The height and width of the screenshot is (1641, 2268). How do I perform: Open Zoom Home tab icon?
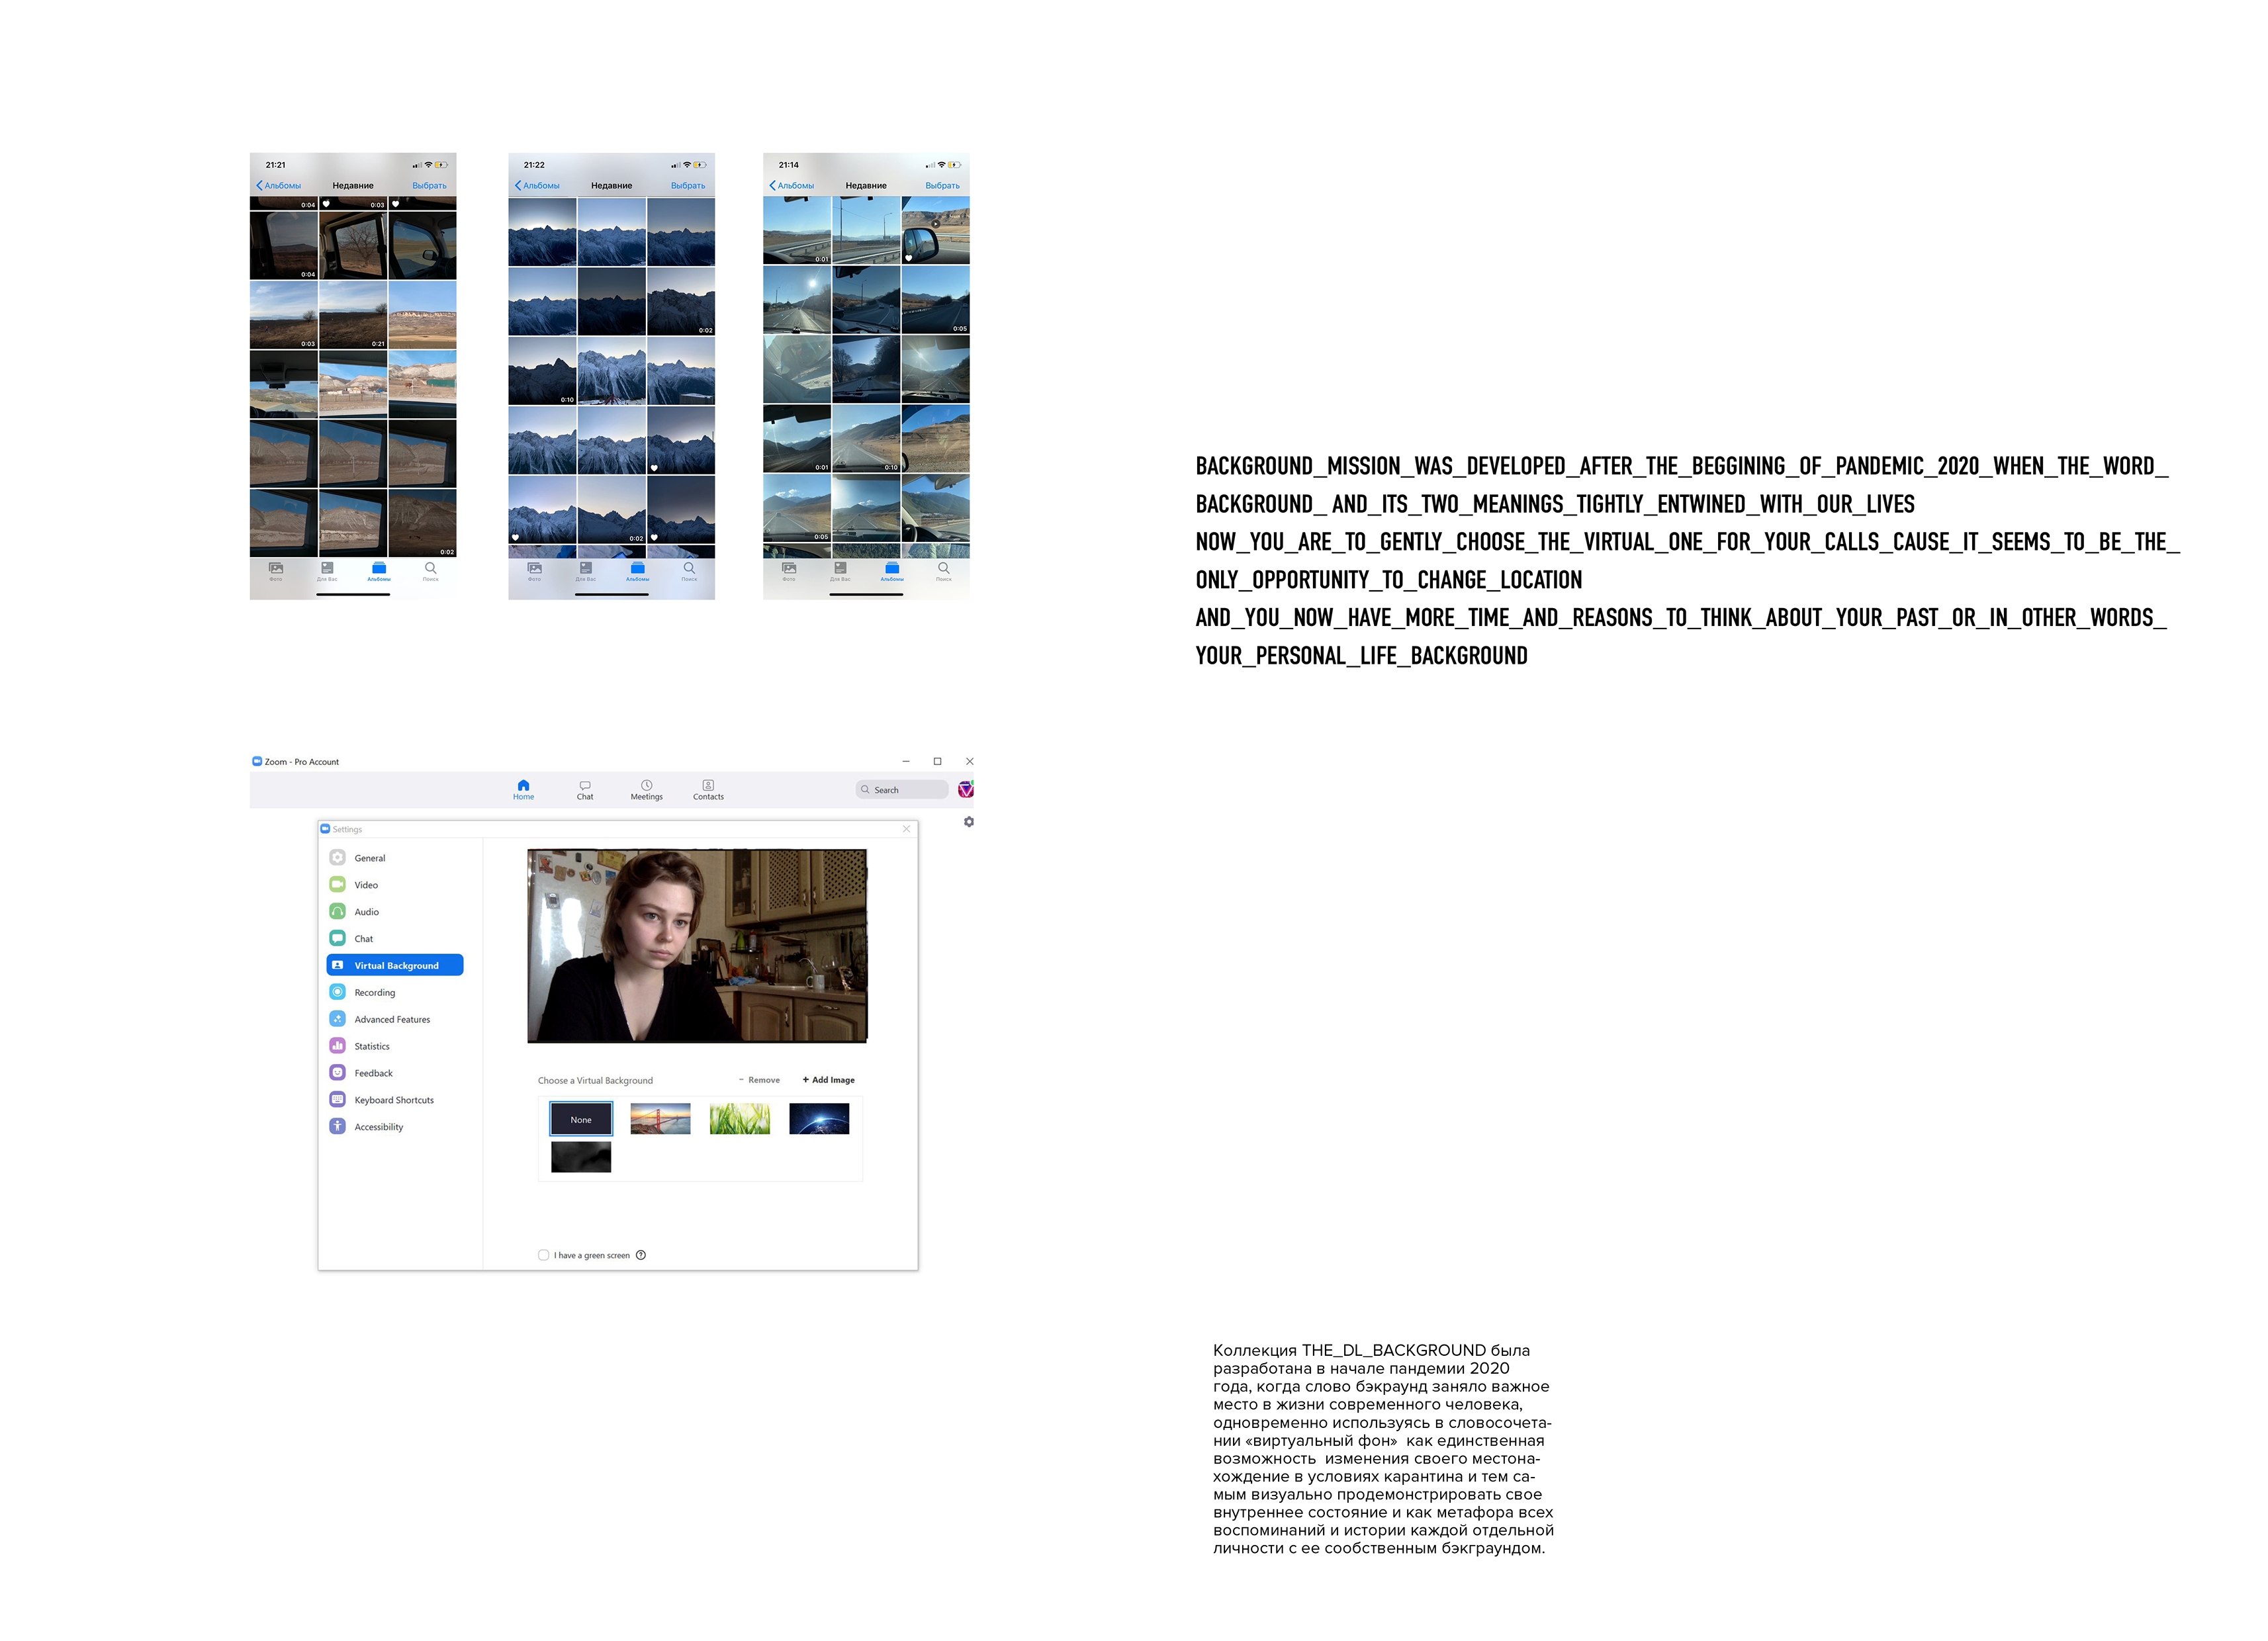coord(523,786)
